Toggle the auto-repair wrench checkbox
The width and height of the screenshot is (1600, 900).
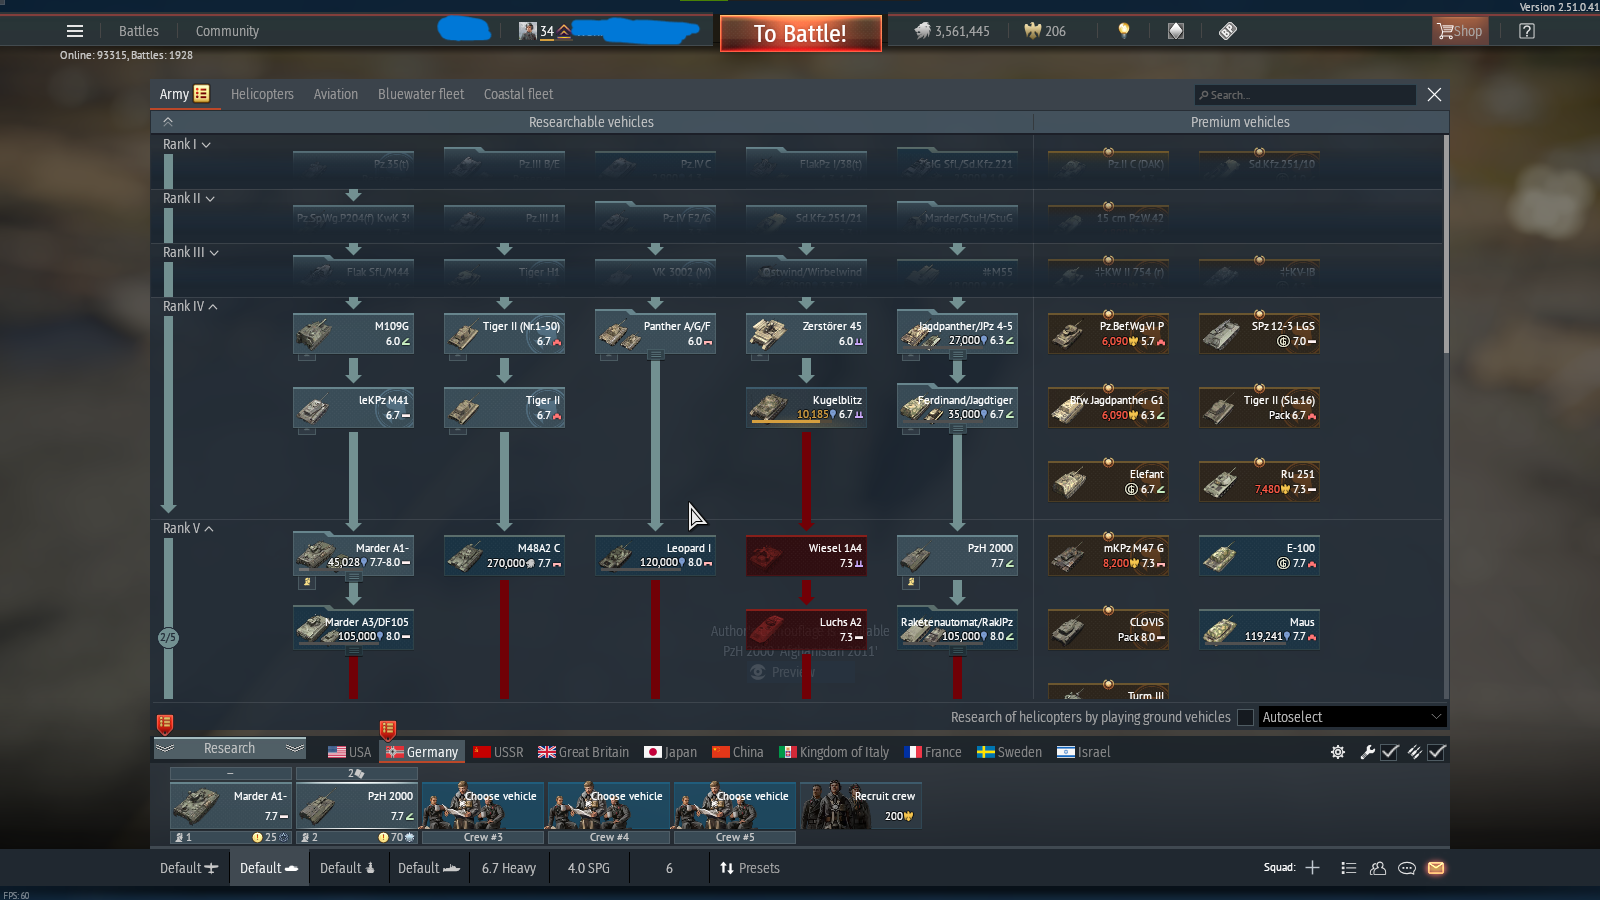coord(1389,752)
